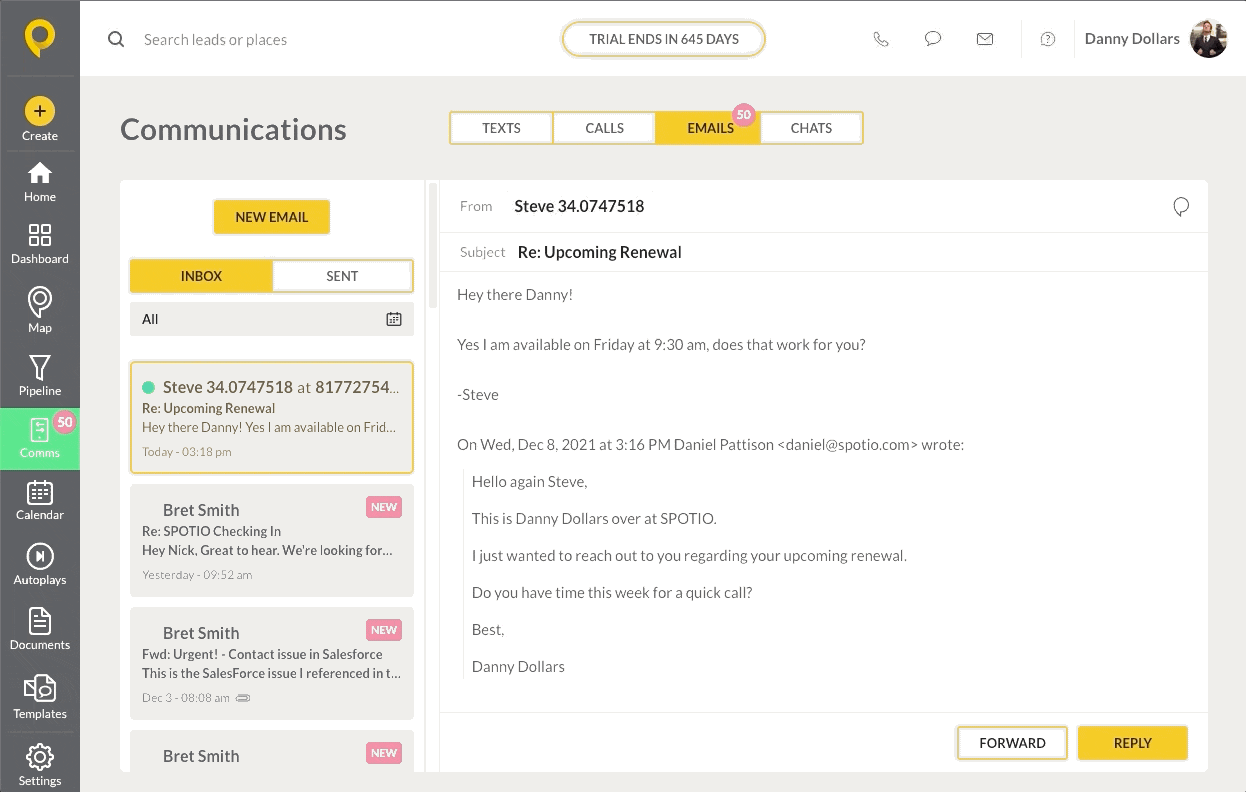This screenshot has width=1246, height=792.
Task: Switch to the TEXTS tab
Action: click(x=501, y=128)
